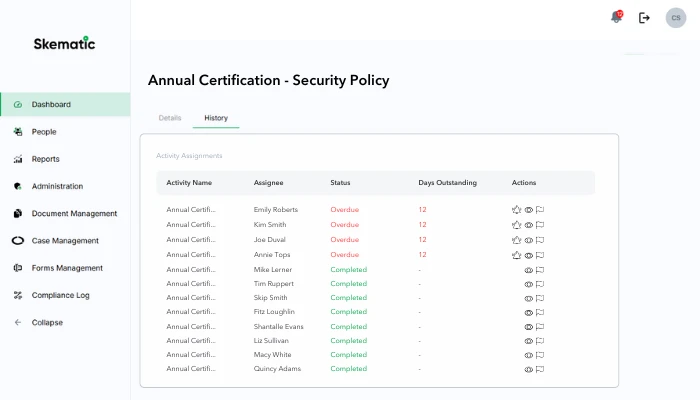Open the CS user avatar menu
Viewport: 700px width, 400px height.
click(x=675, y=17)
